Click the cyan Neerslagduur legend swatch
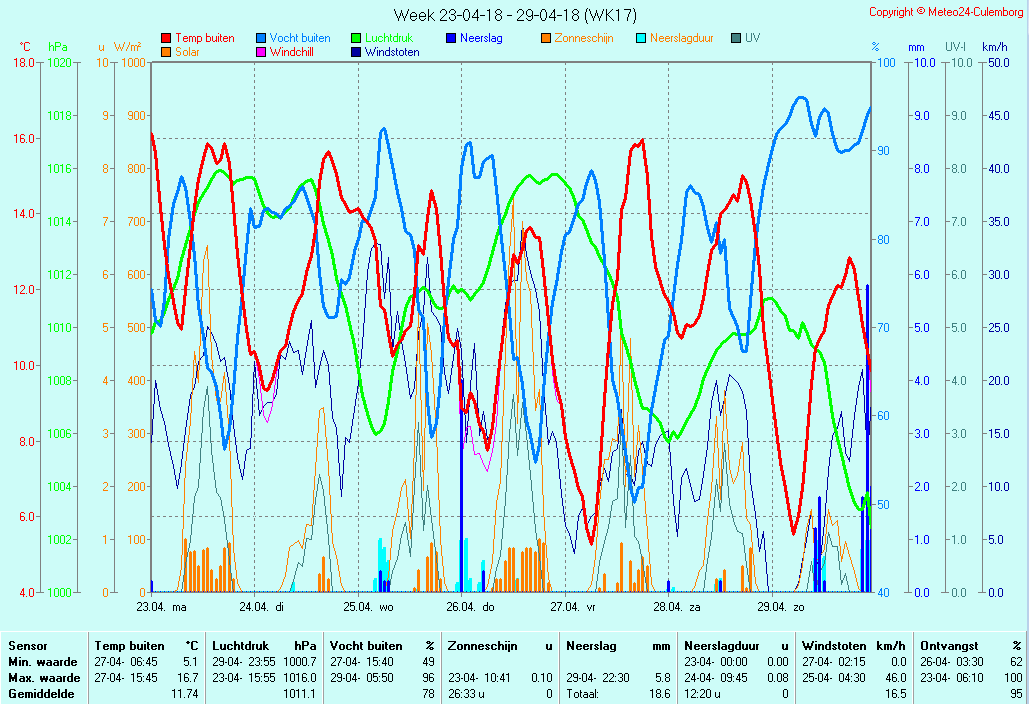Viewport: 1029px width, 704px height. coord(641,38)
